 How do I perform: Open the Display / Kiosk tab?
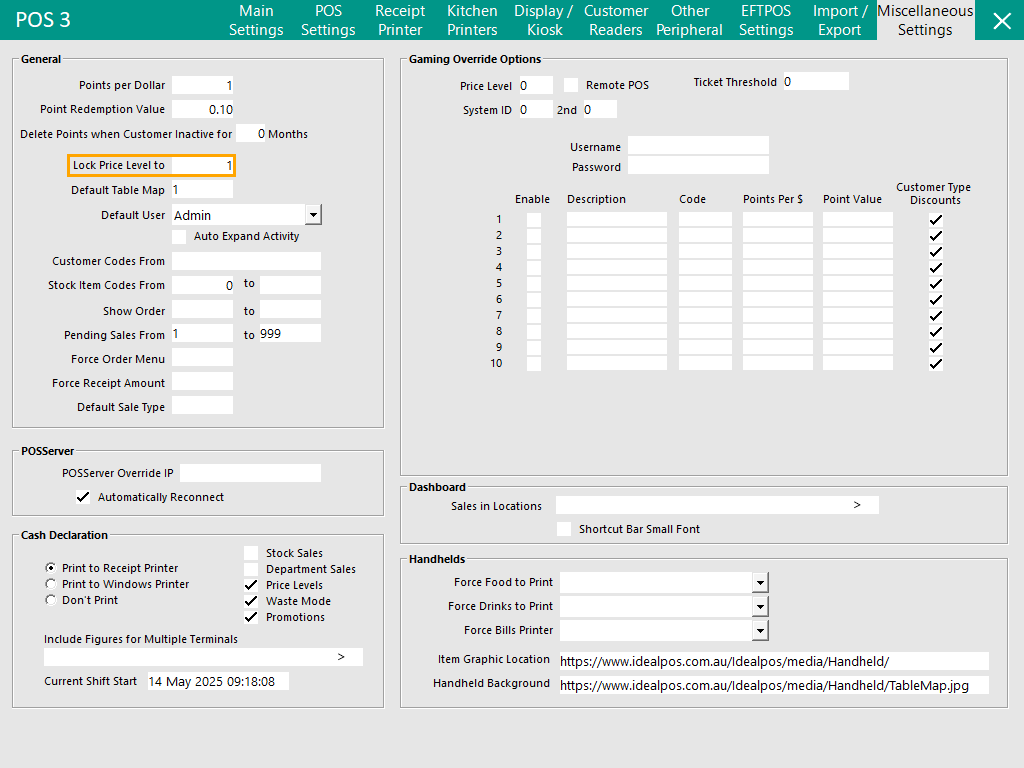click(x=543, y=20)
